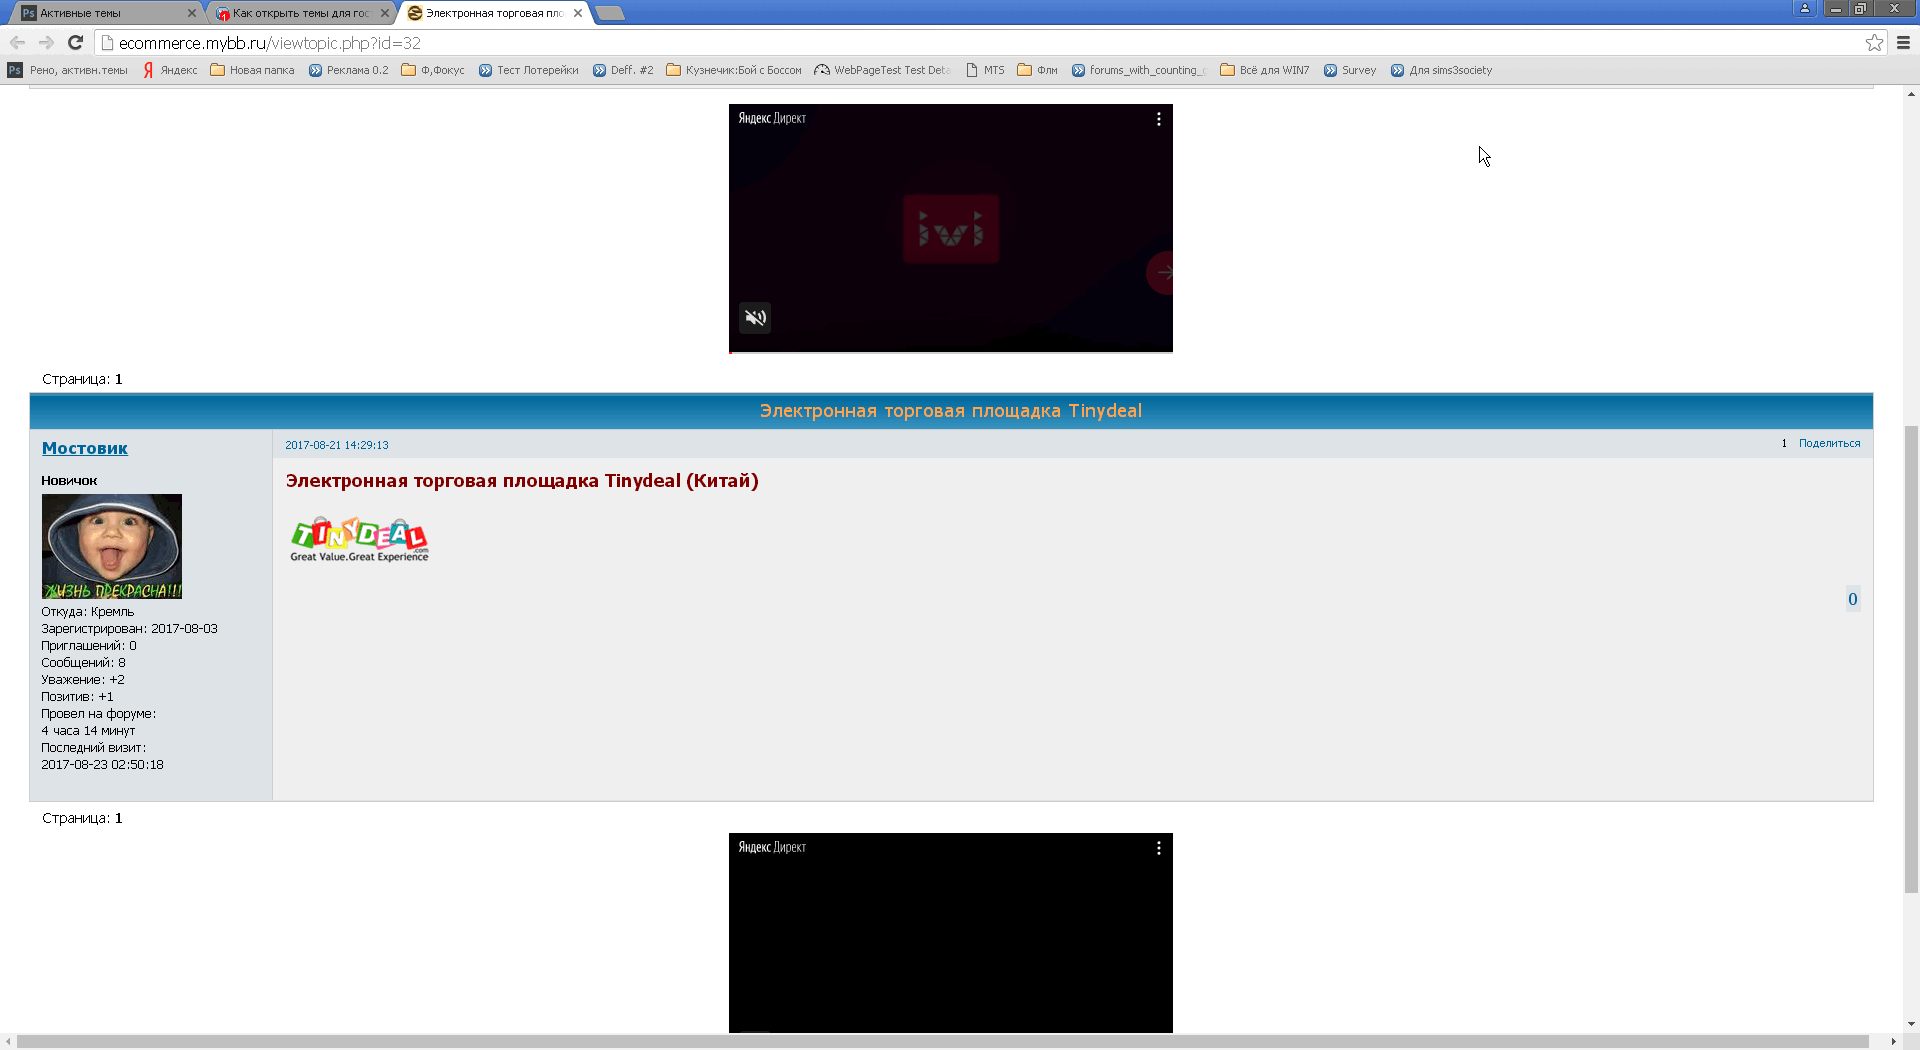This screenshot has width=1920, height=1050.
Task: Click page number 1 above the topic
Action: click(x=118, y=379)
